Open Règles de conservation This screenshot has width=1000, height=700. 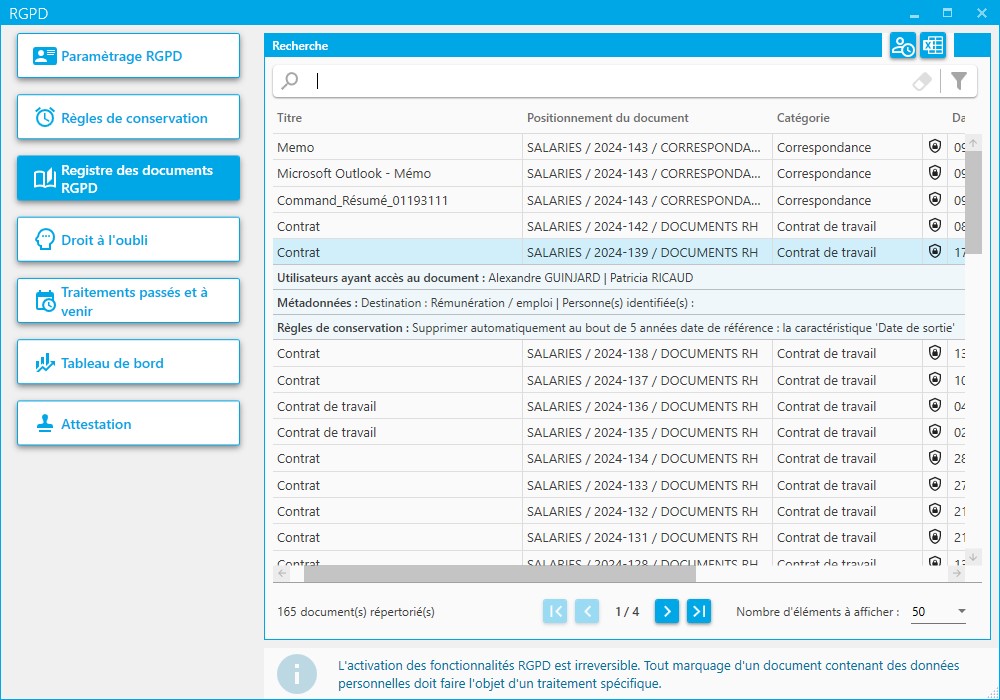pos(128,117)
